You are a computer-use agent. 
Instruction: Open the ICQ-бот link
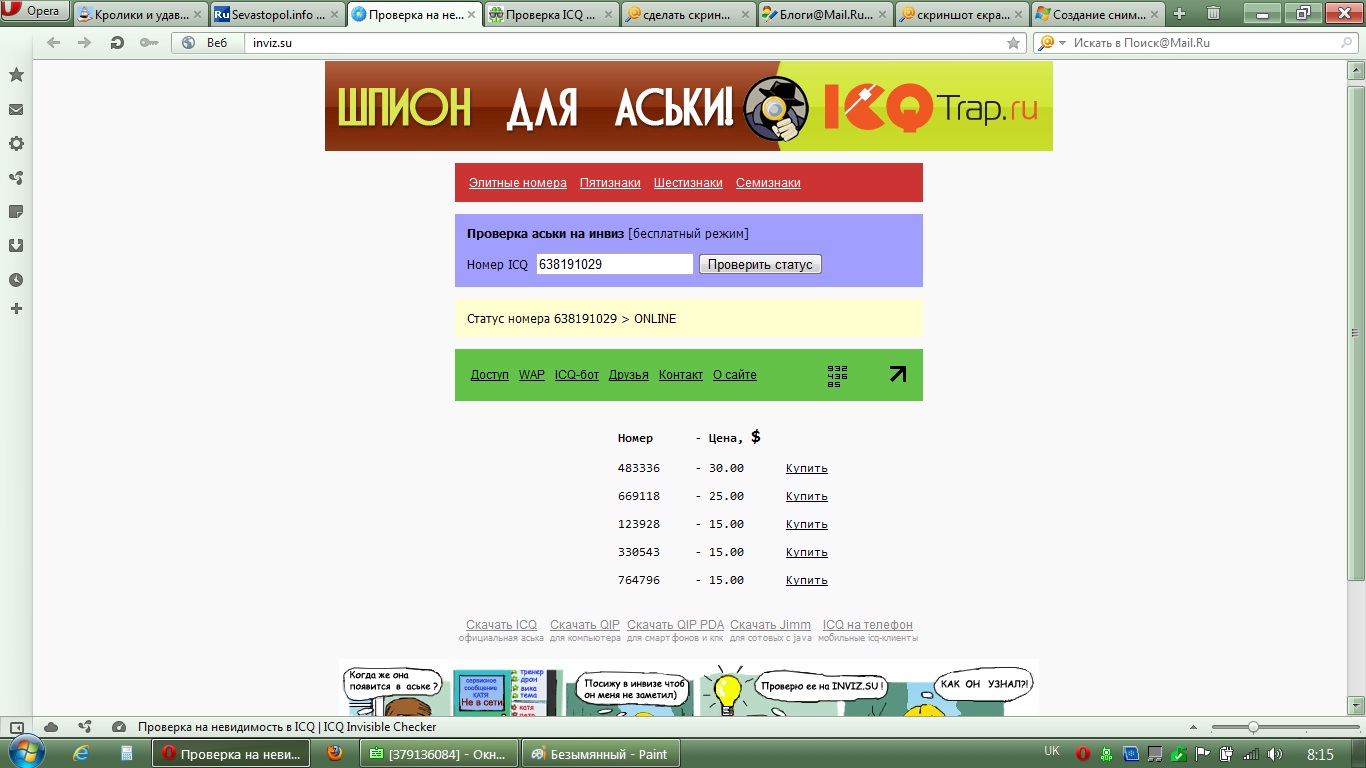tap(577, 375)
